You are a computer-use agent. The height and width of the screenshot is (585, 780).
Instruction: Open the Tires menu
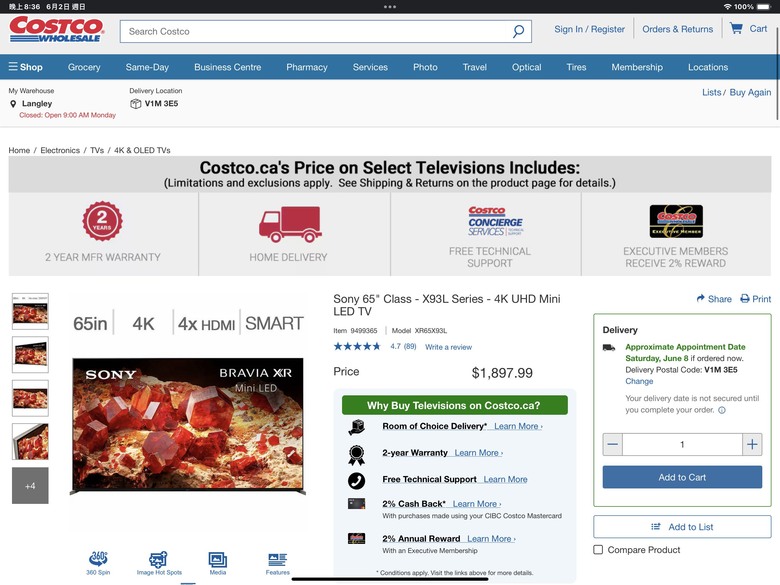point(576,67)
